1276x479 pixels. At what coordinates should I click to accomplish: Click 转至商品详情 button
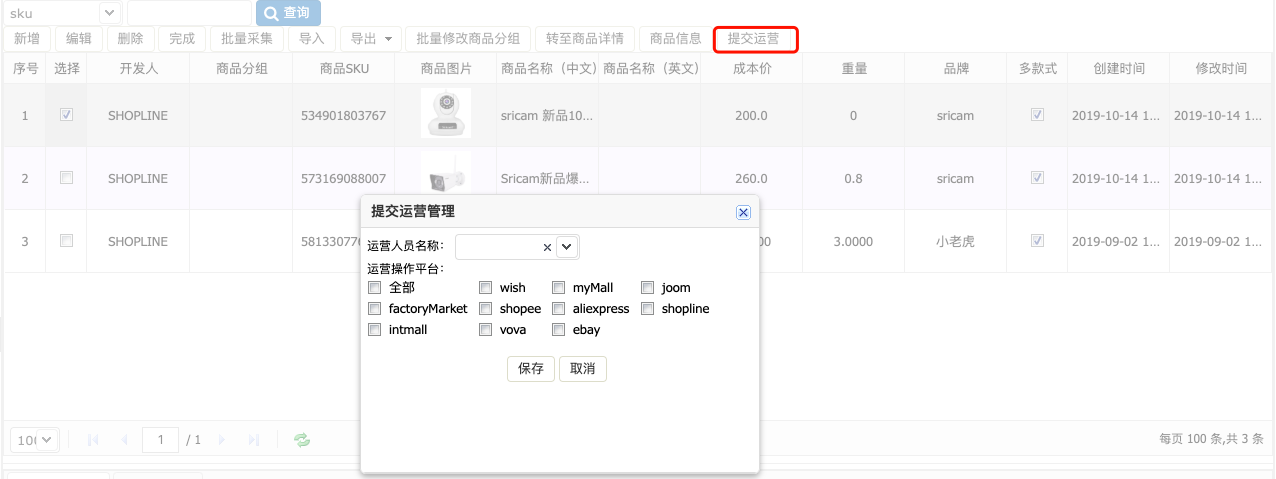tap(585, 39)
